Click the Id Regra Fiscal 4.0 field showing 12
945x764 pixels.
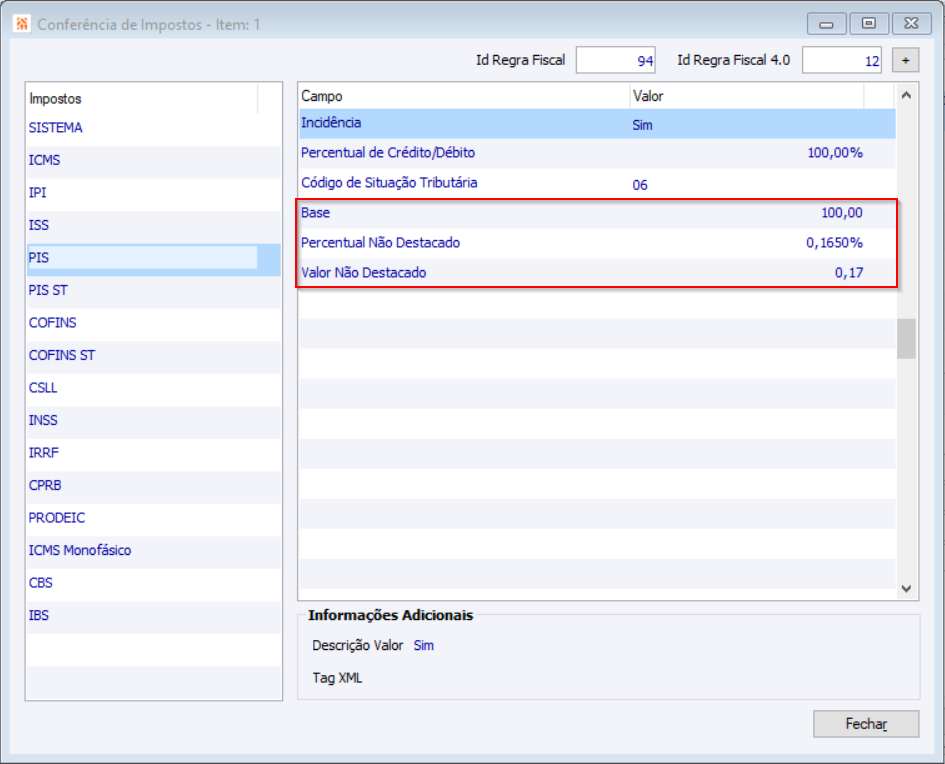point(841,60)
